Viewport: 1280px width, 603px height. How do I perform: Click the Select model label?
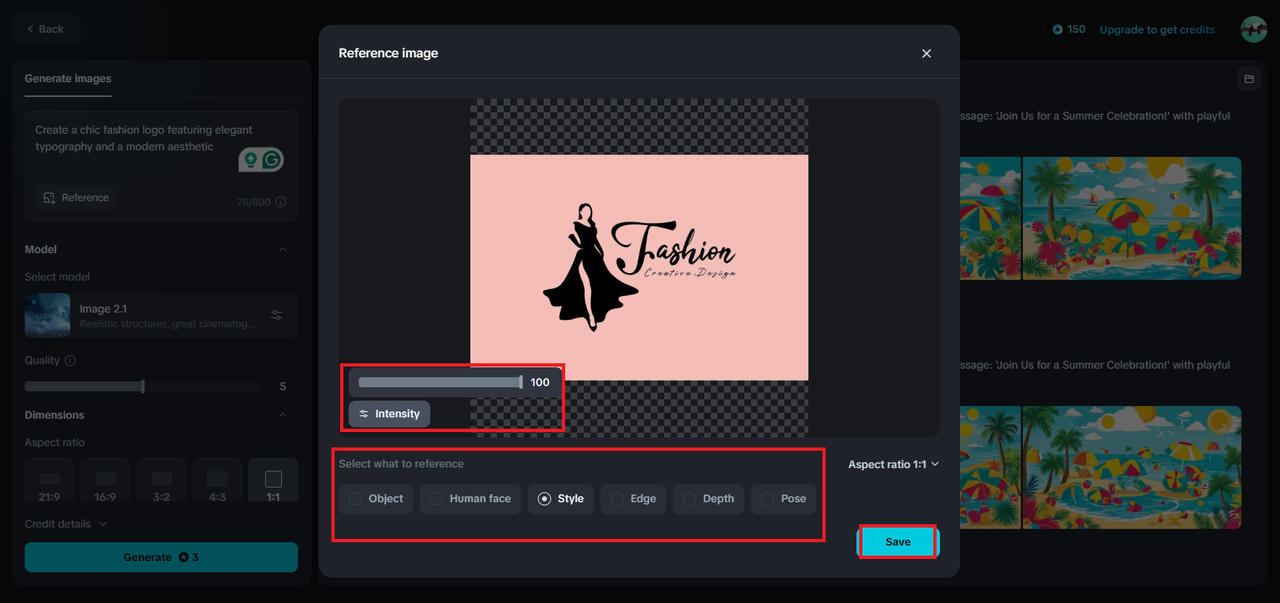click(57, 277)
